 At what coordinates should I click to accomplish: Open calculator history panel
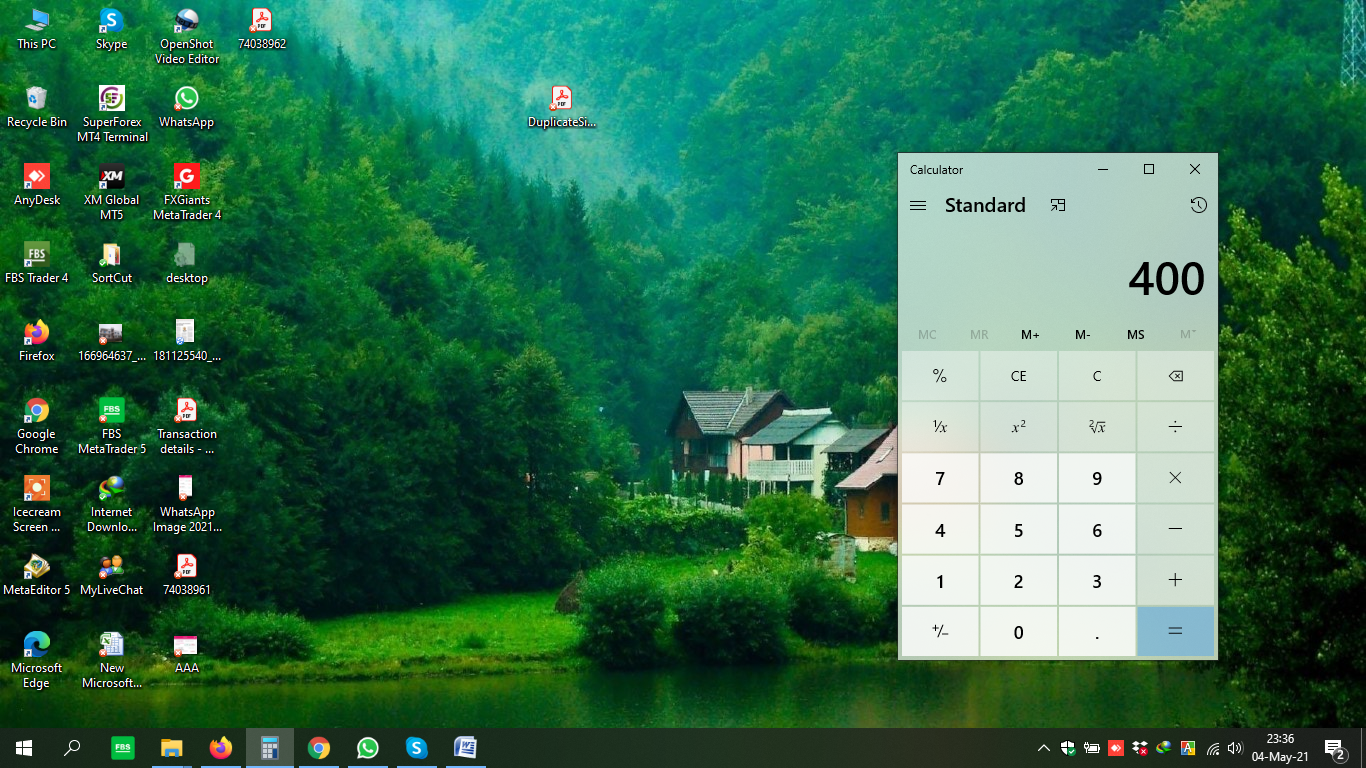coord(1198,205)
